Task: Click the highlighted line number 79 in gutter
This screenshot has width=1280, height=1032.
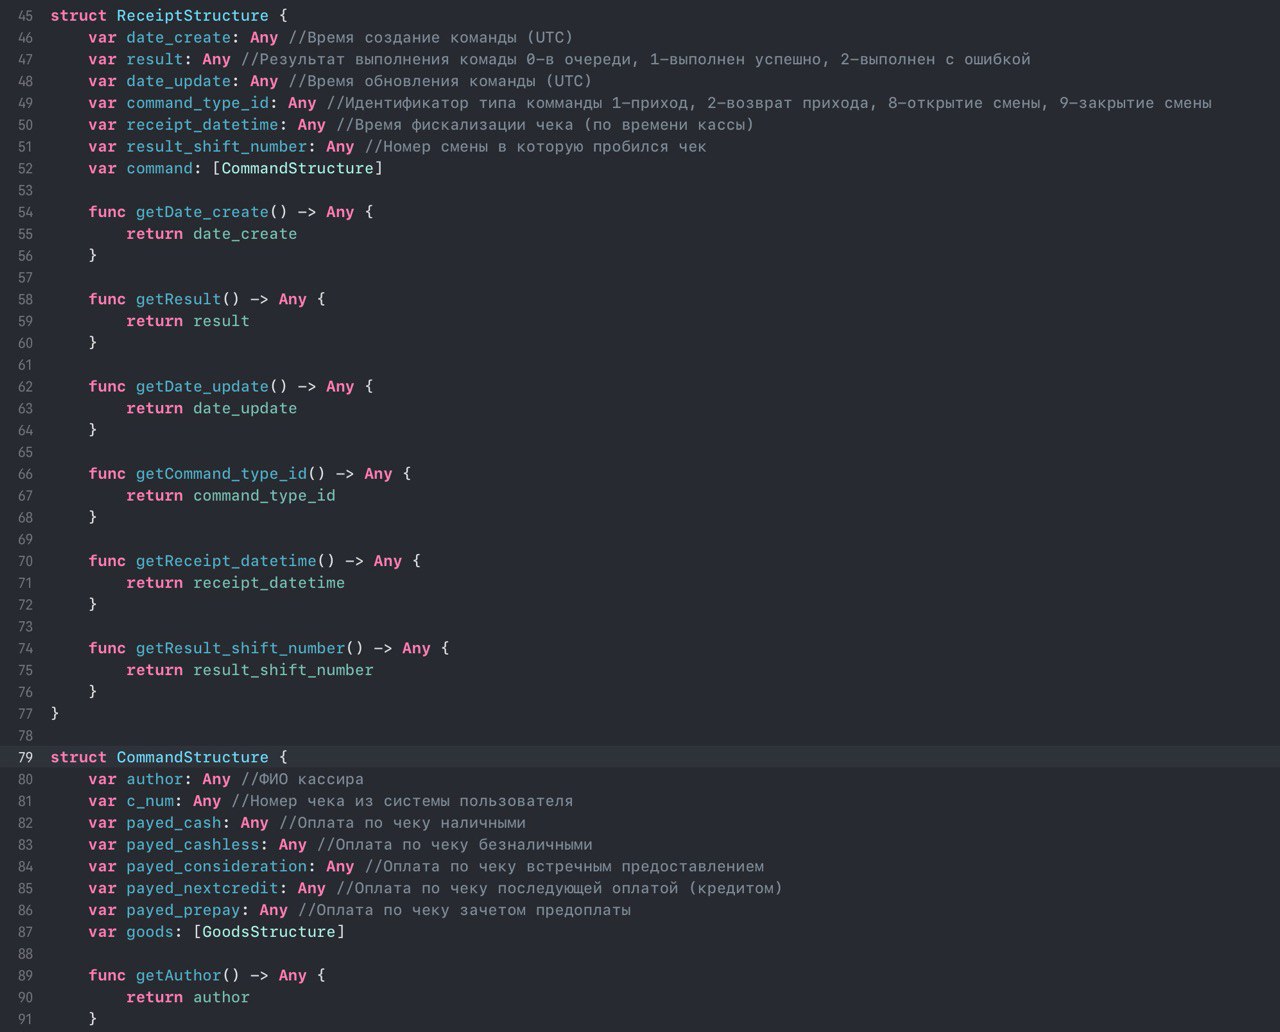Action: tap(25, 757)
